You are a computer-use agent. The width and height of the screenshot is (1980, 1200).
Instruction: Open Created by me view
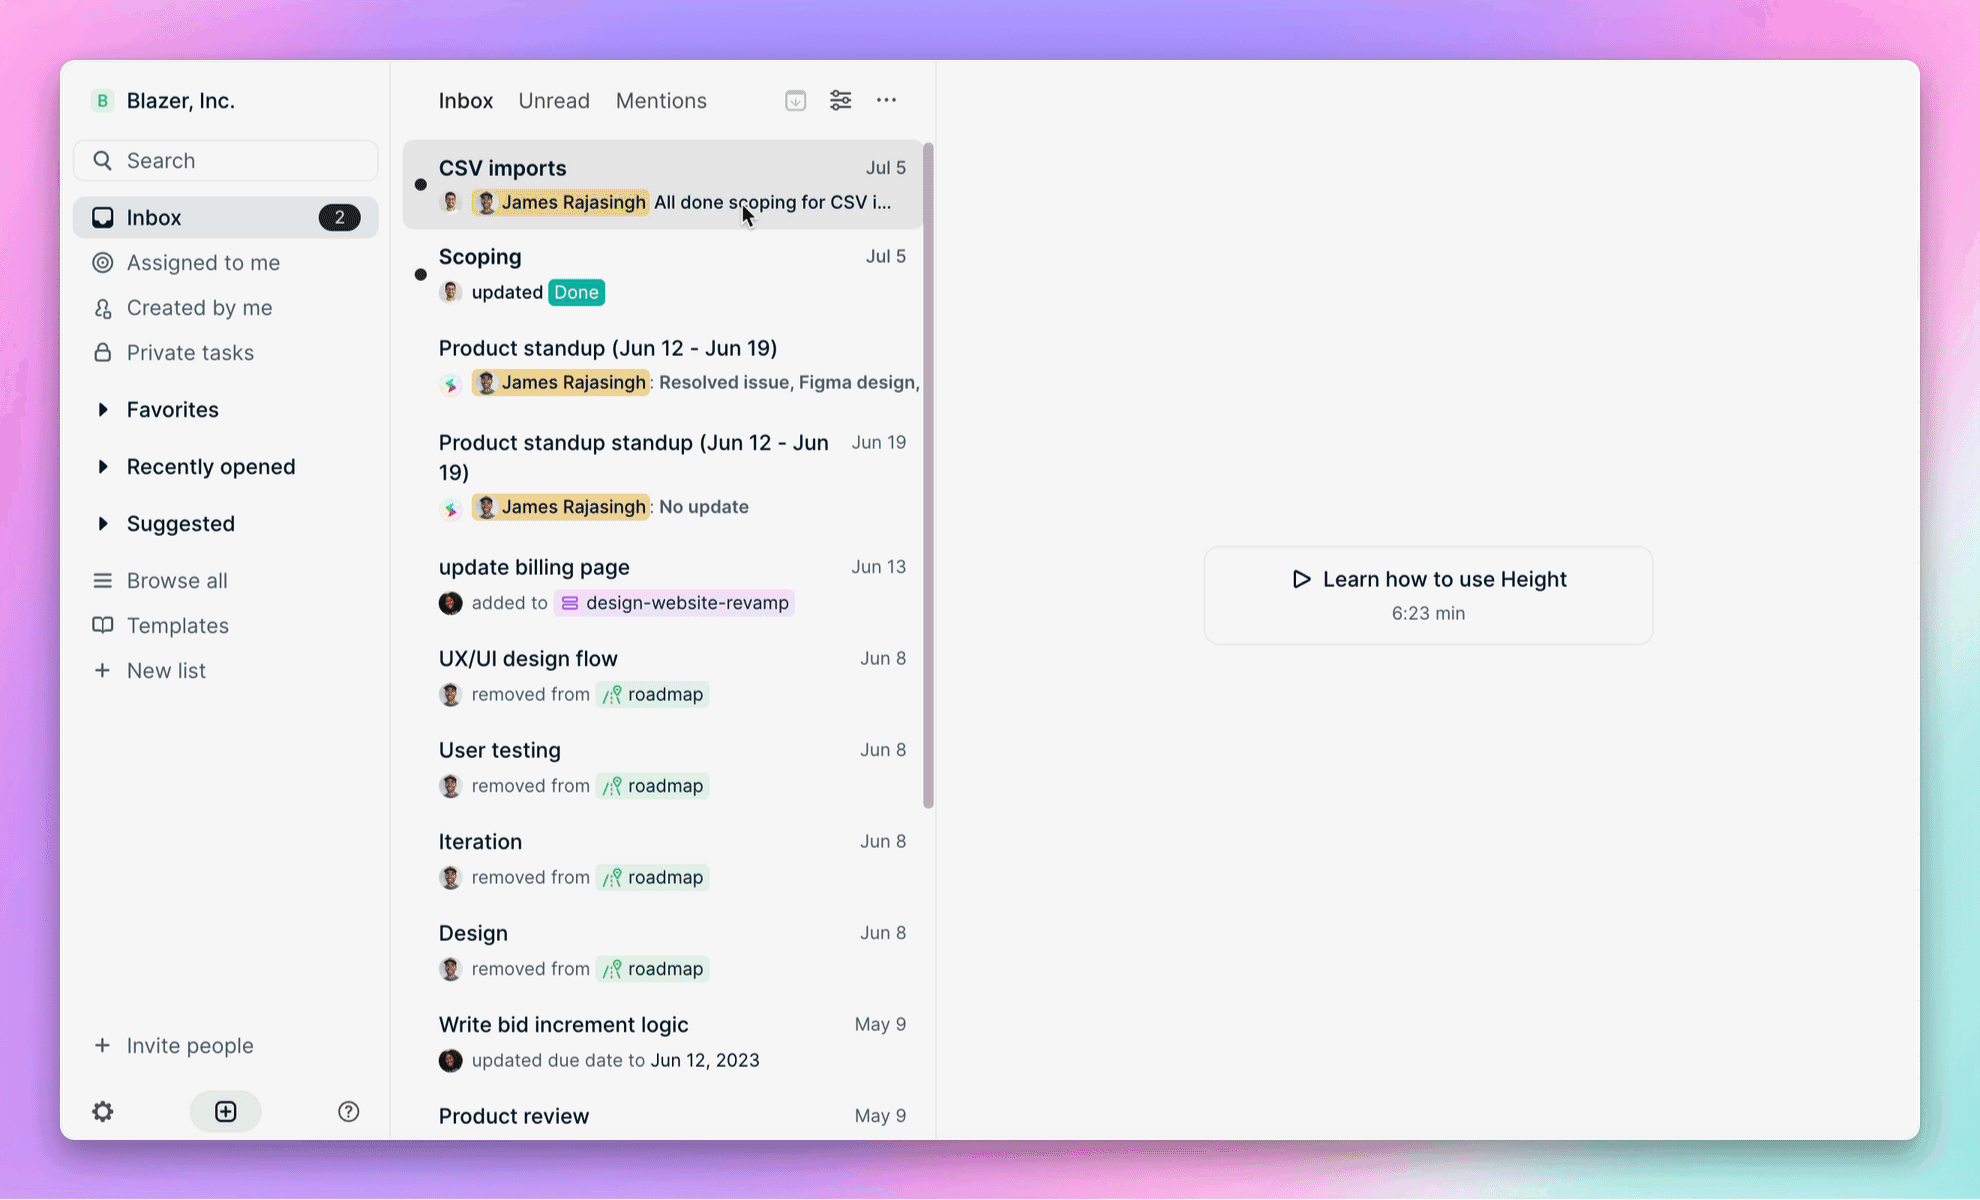pyautogui.click(x=226, y=308)
